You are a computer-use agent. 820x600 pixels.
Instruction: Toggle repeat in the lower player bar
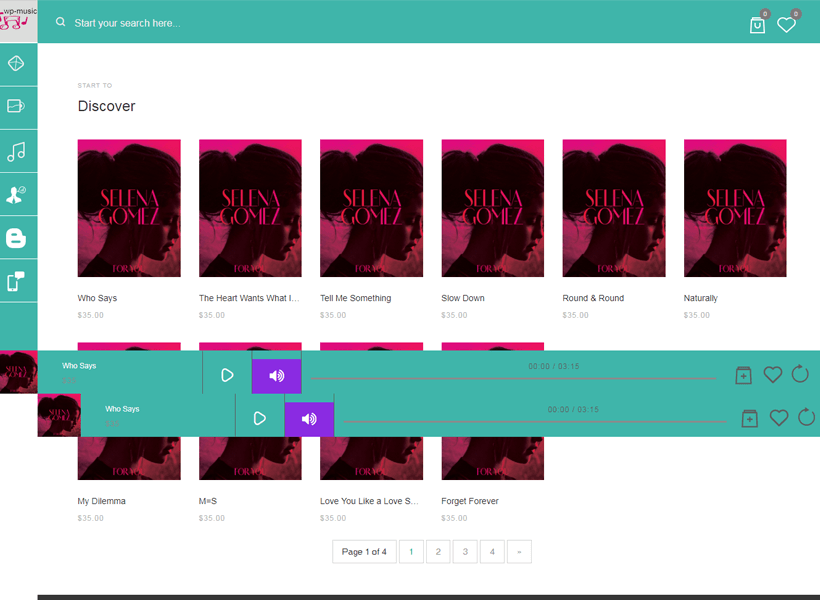tap(806, 417)
